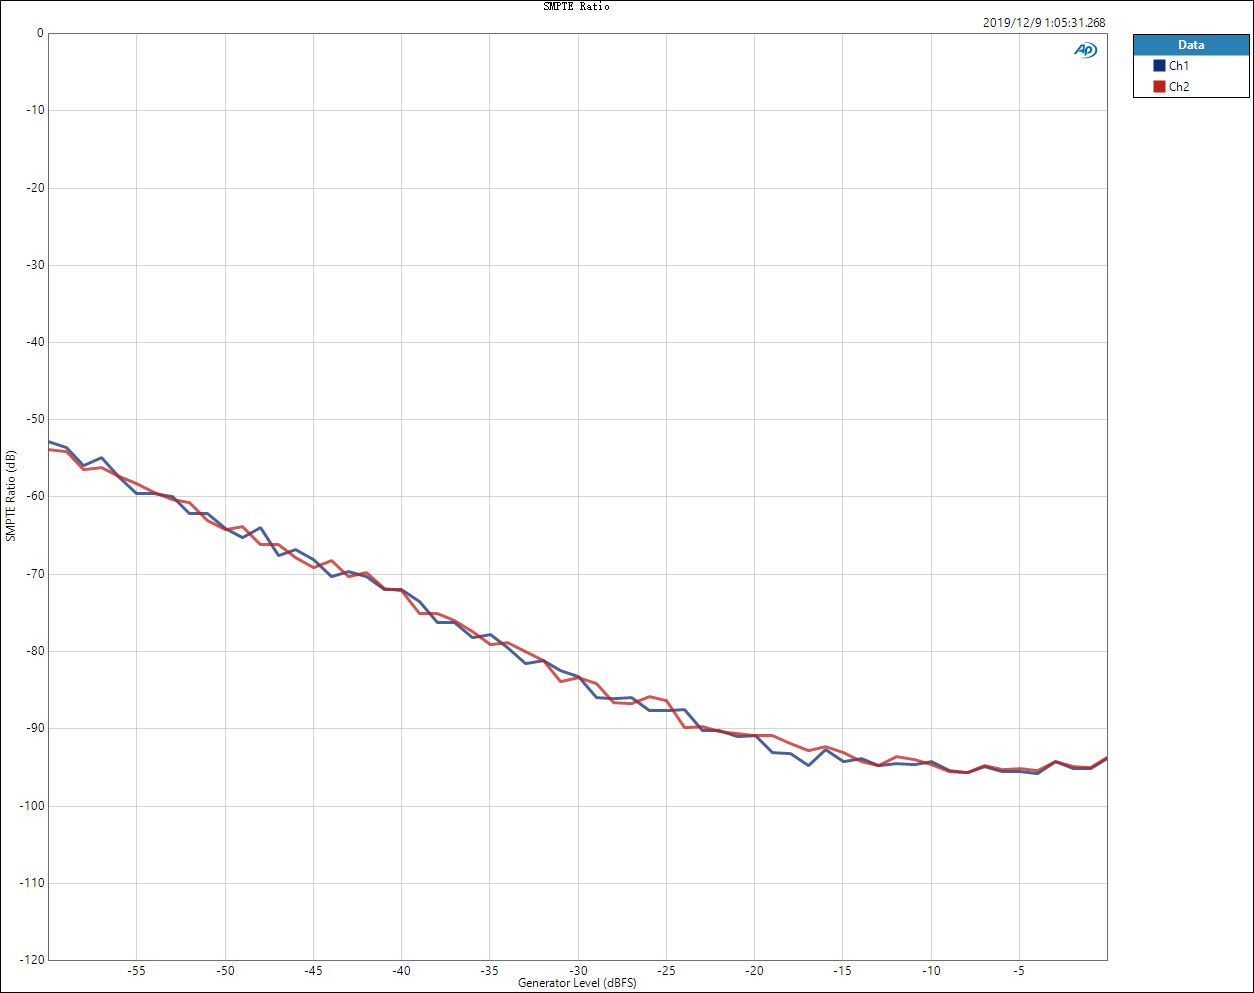Click the 2019/12/9 timestamp text
Image resolution: width=1254 pixels, height=993 pixels.
[1043, 23]
